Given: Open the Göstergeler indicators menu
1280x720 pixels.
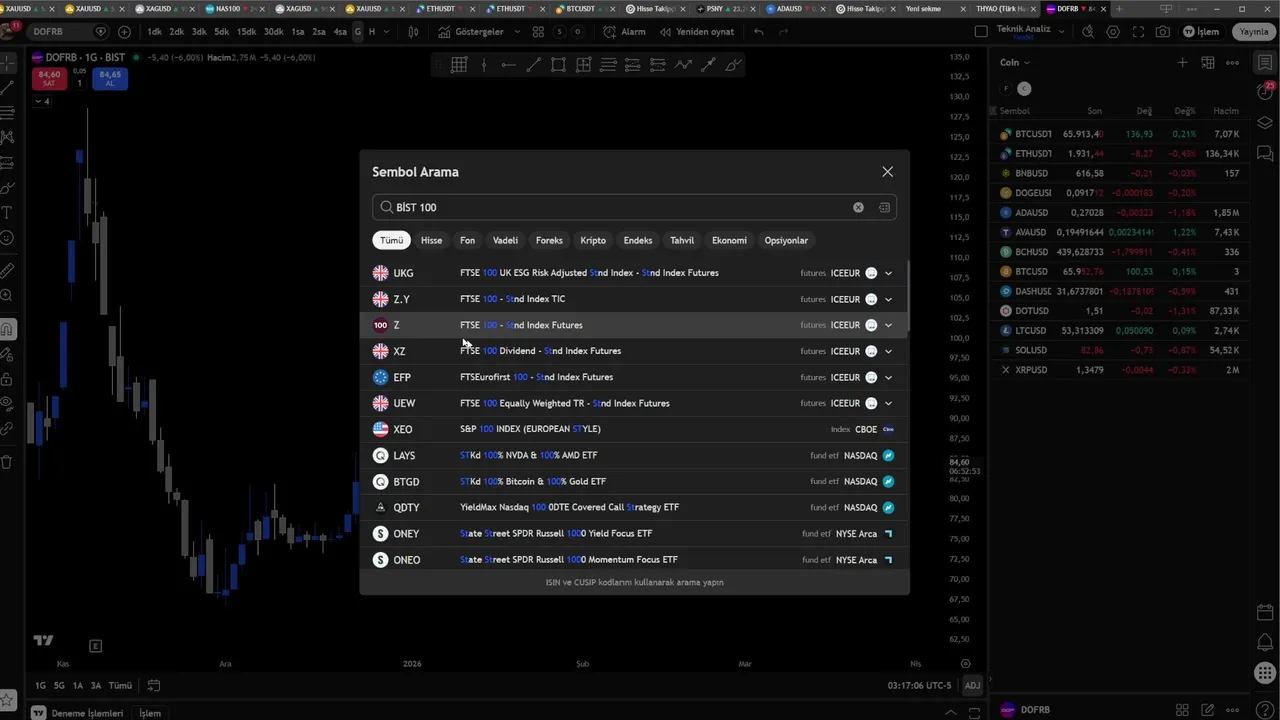Looking at the screenshot, I should (x=471, y=32).
